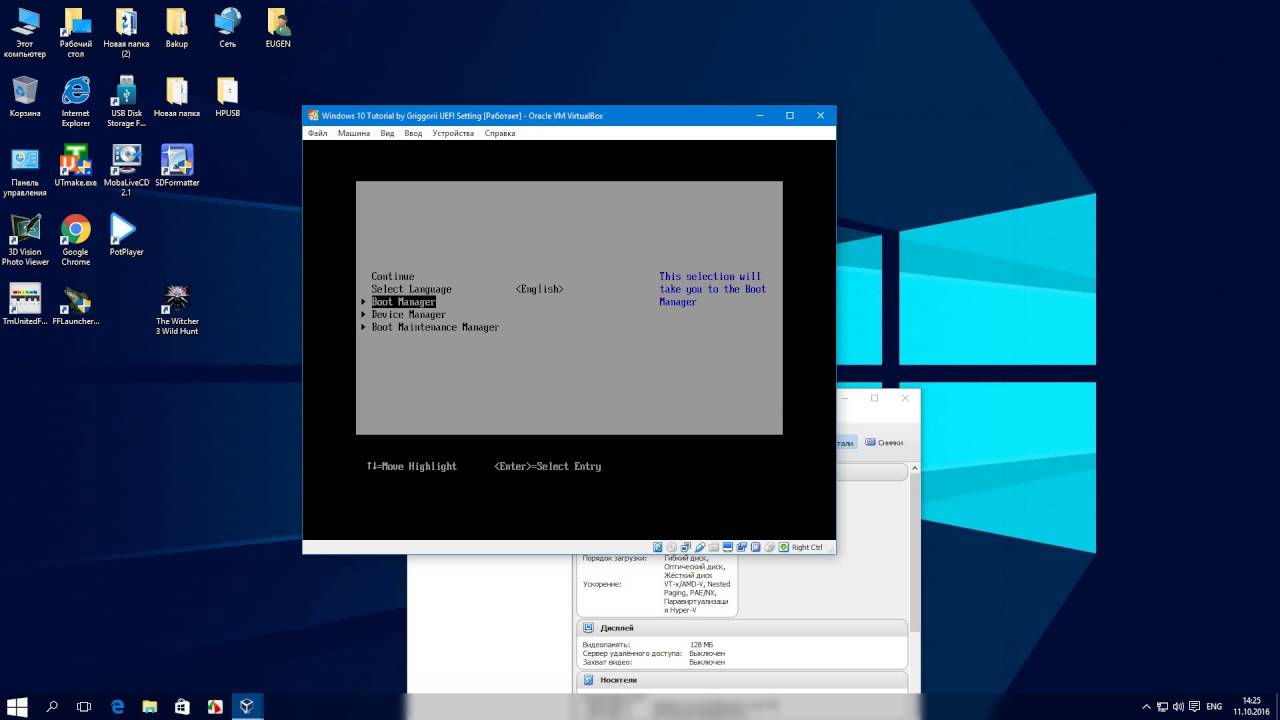1280x720 pixels.
Task: Select the Рабочий стол folder icon
Action: pos(76,34)
